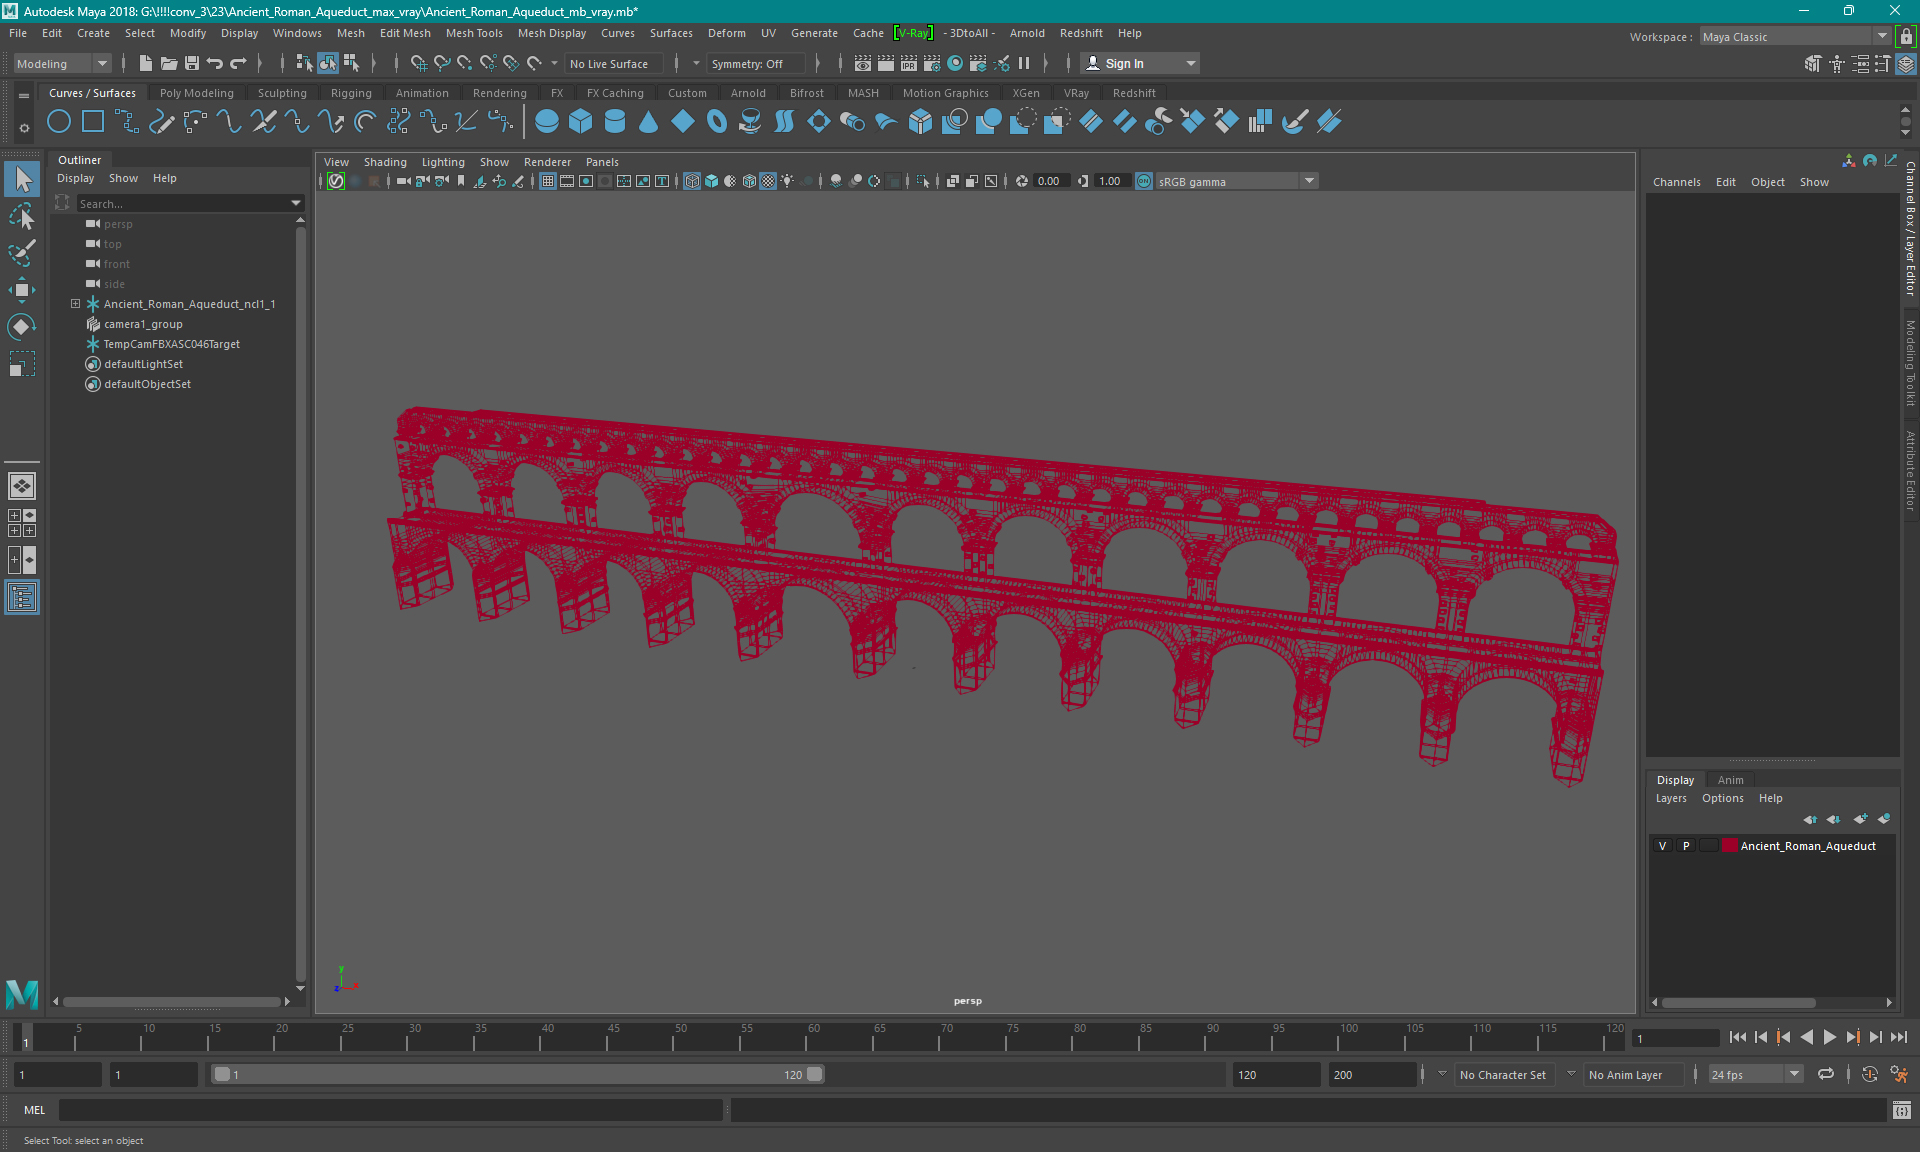1920x1152 pixels.
Task: Click the Redo arrow icon
Action: click(238, 64)
